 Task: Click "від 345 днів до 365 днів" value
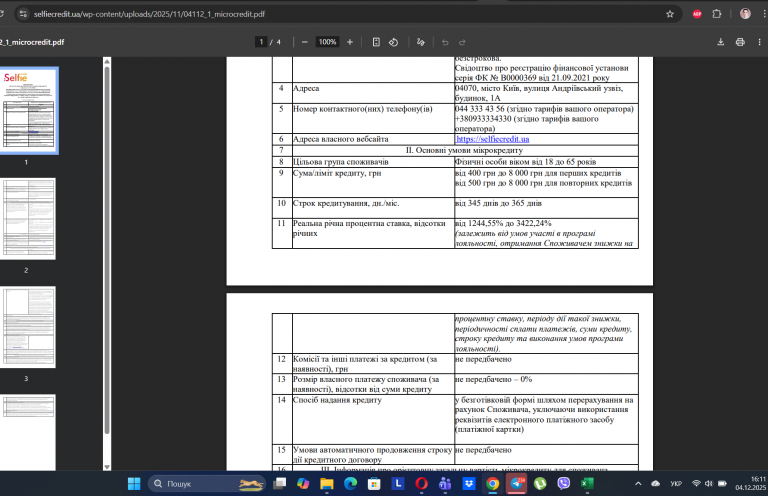click(498, 203)
